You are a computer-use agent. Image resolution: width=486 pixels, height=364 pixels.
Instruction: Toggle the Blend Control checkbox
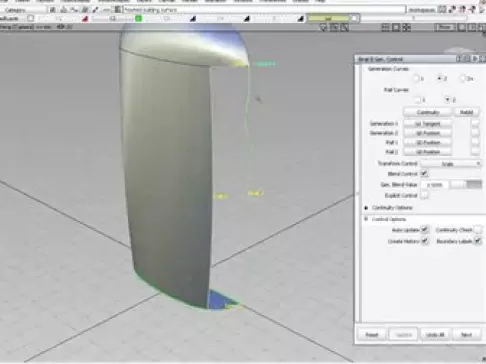(424, 174)
